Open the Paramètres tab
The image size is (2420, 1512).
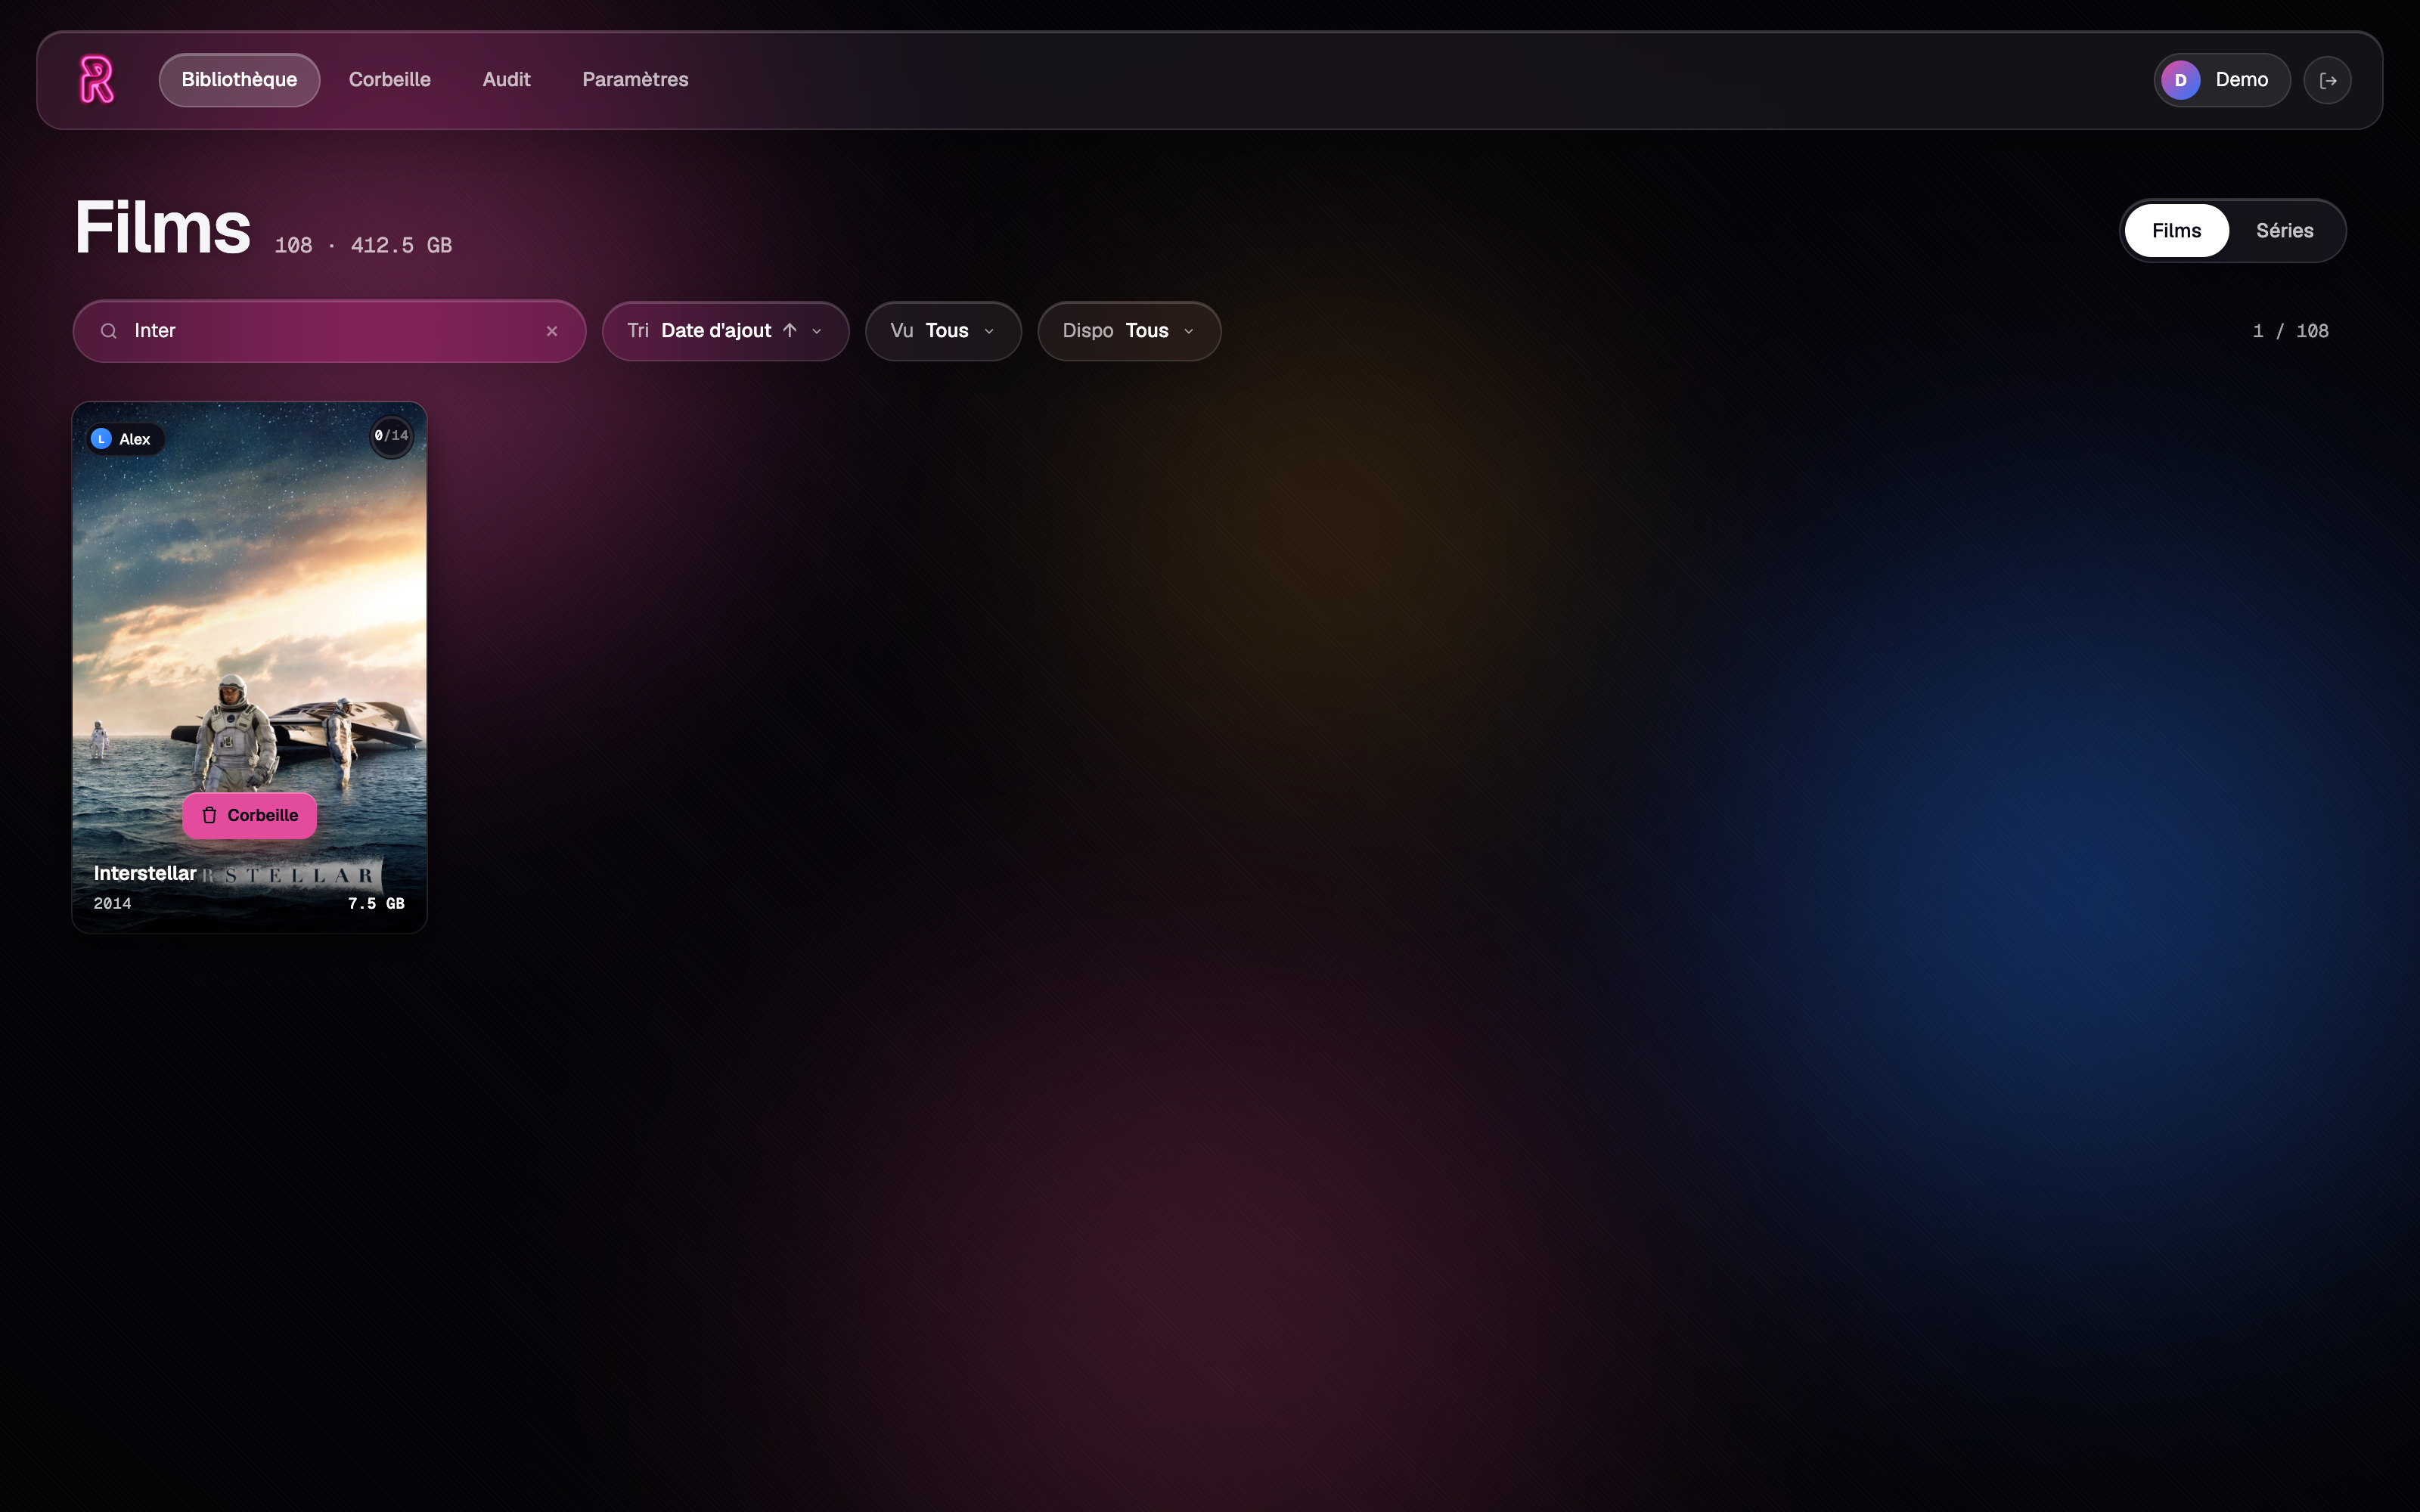[x=635, y=80]
